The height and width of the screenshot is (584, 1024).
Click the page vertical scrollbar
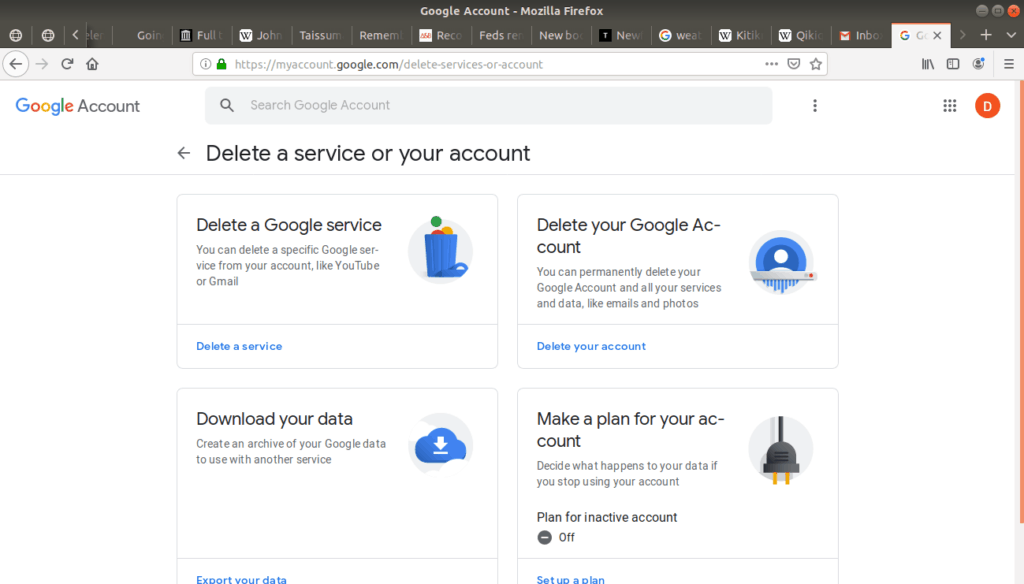pyautogui.click(x=1020, y=300)
